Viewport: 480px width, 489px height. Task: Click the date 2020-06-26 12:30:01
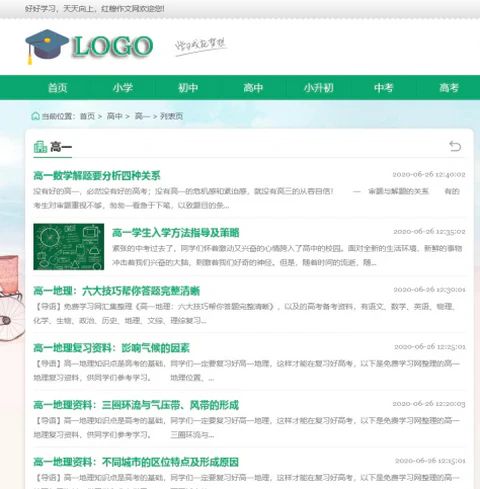429,289
